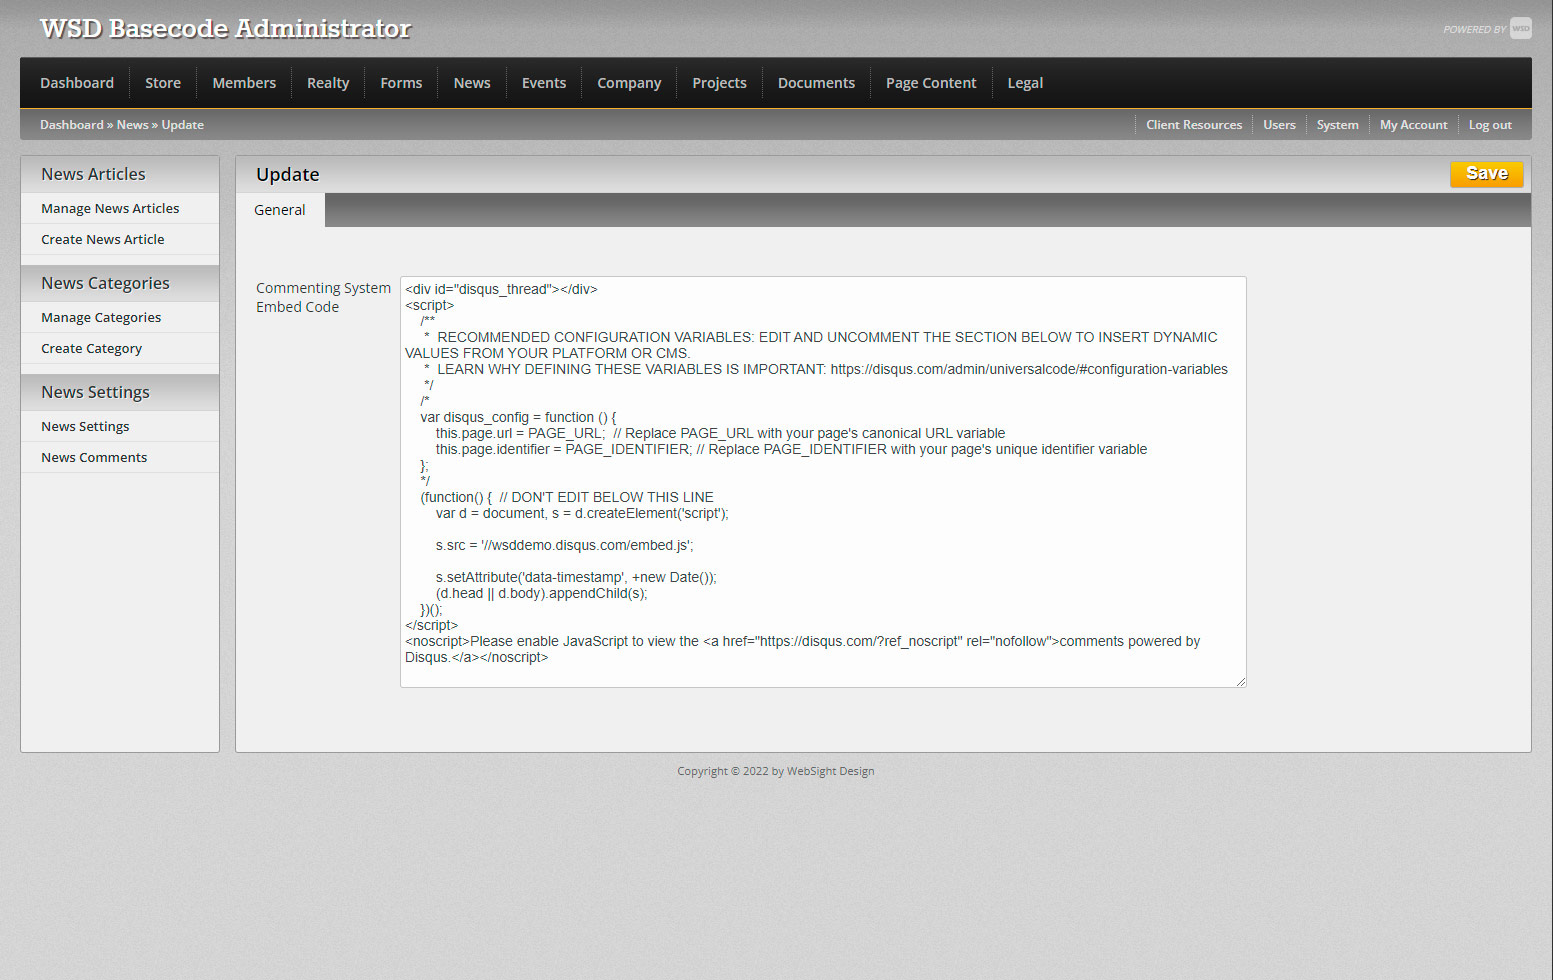Go to Users in the secondary bar

point(1279,125)
